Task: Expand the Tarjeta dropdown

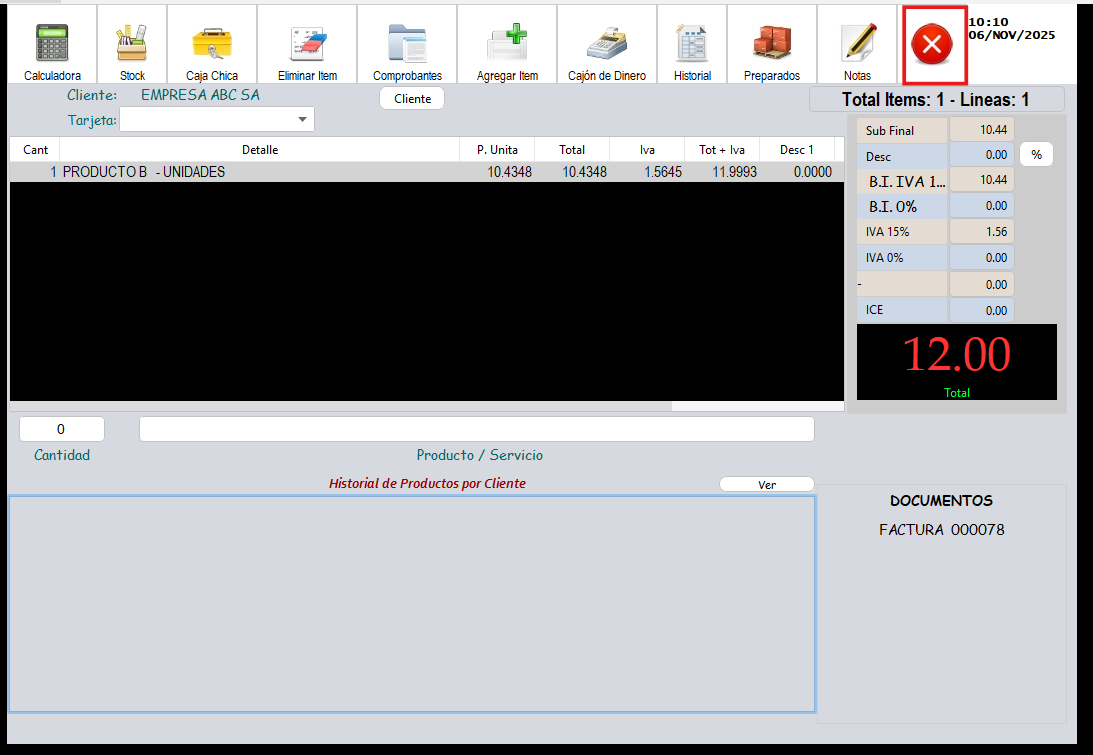Action: [x=302, y=120]
